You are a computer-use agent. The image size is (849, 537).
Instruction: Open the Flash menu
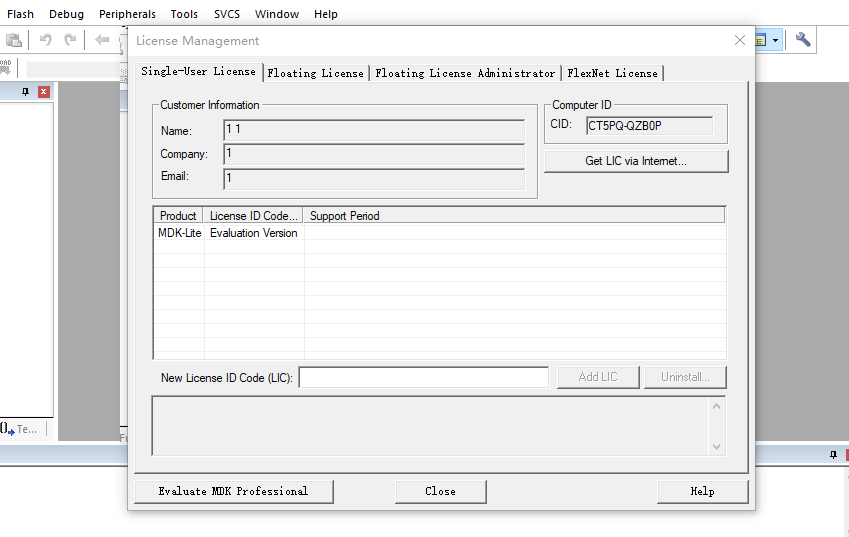coord(21,14)
